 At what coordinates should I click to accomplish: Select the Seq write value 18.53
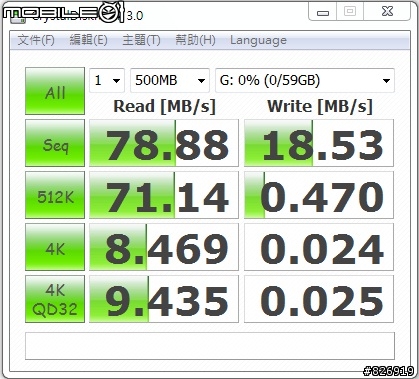pyautogui.click(x=319, y=143)
